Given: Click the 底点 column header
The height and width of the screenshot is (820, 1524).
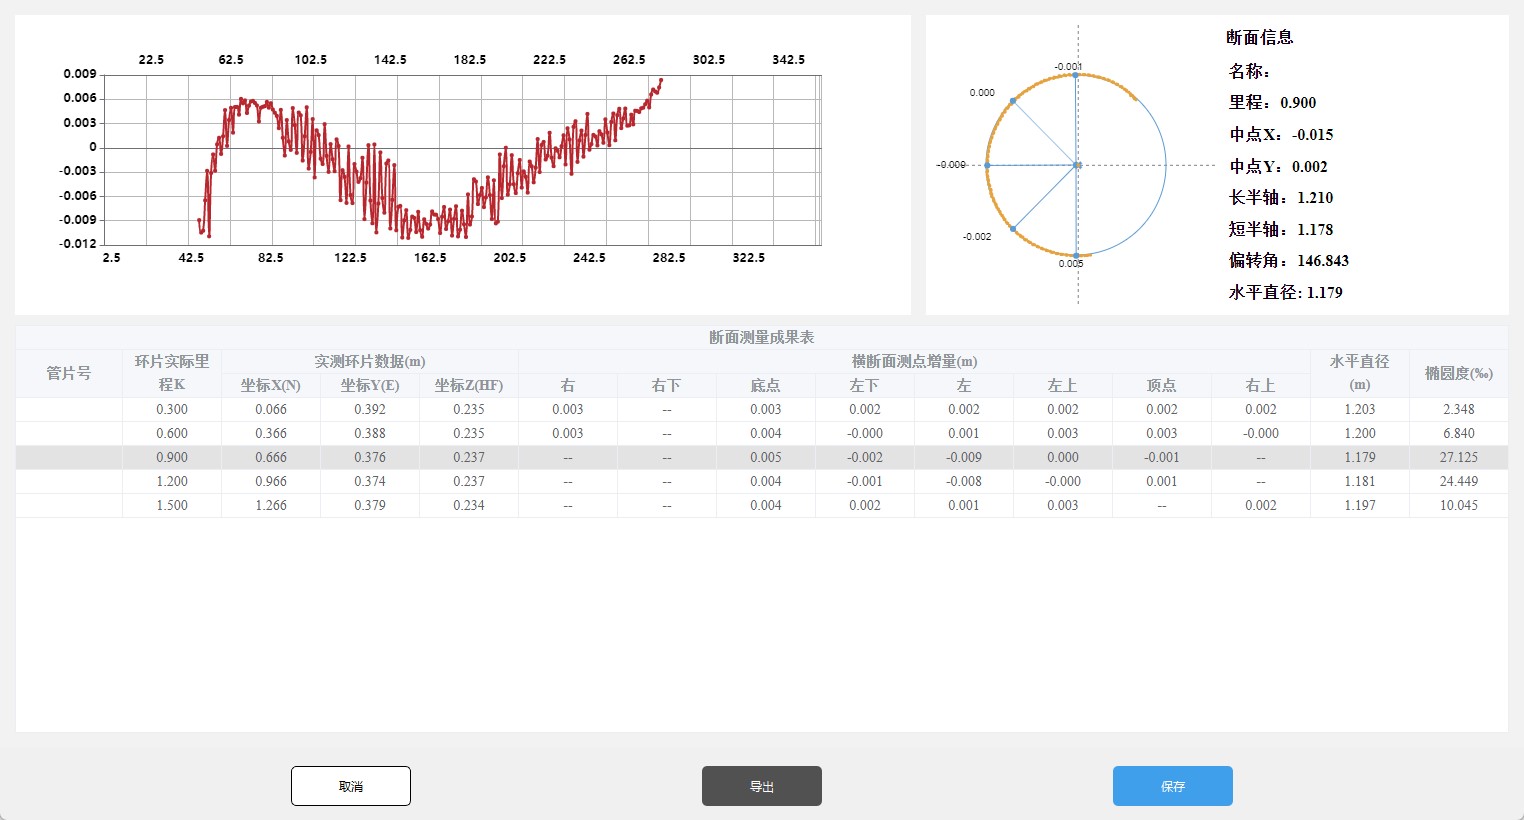Looking at the screenshot, I should tap(765, 385).
